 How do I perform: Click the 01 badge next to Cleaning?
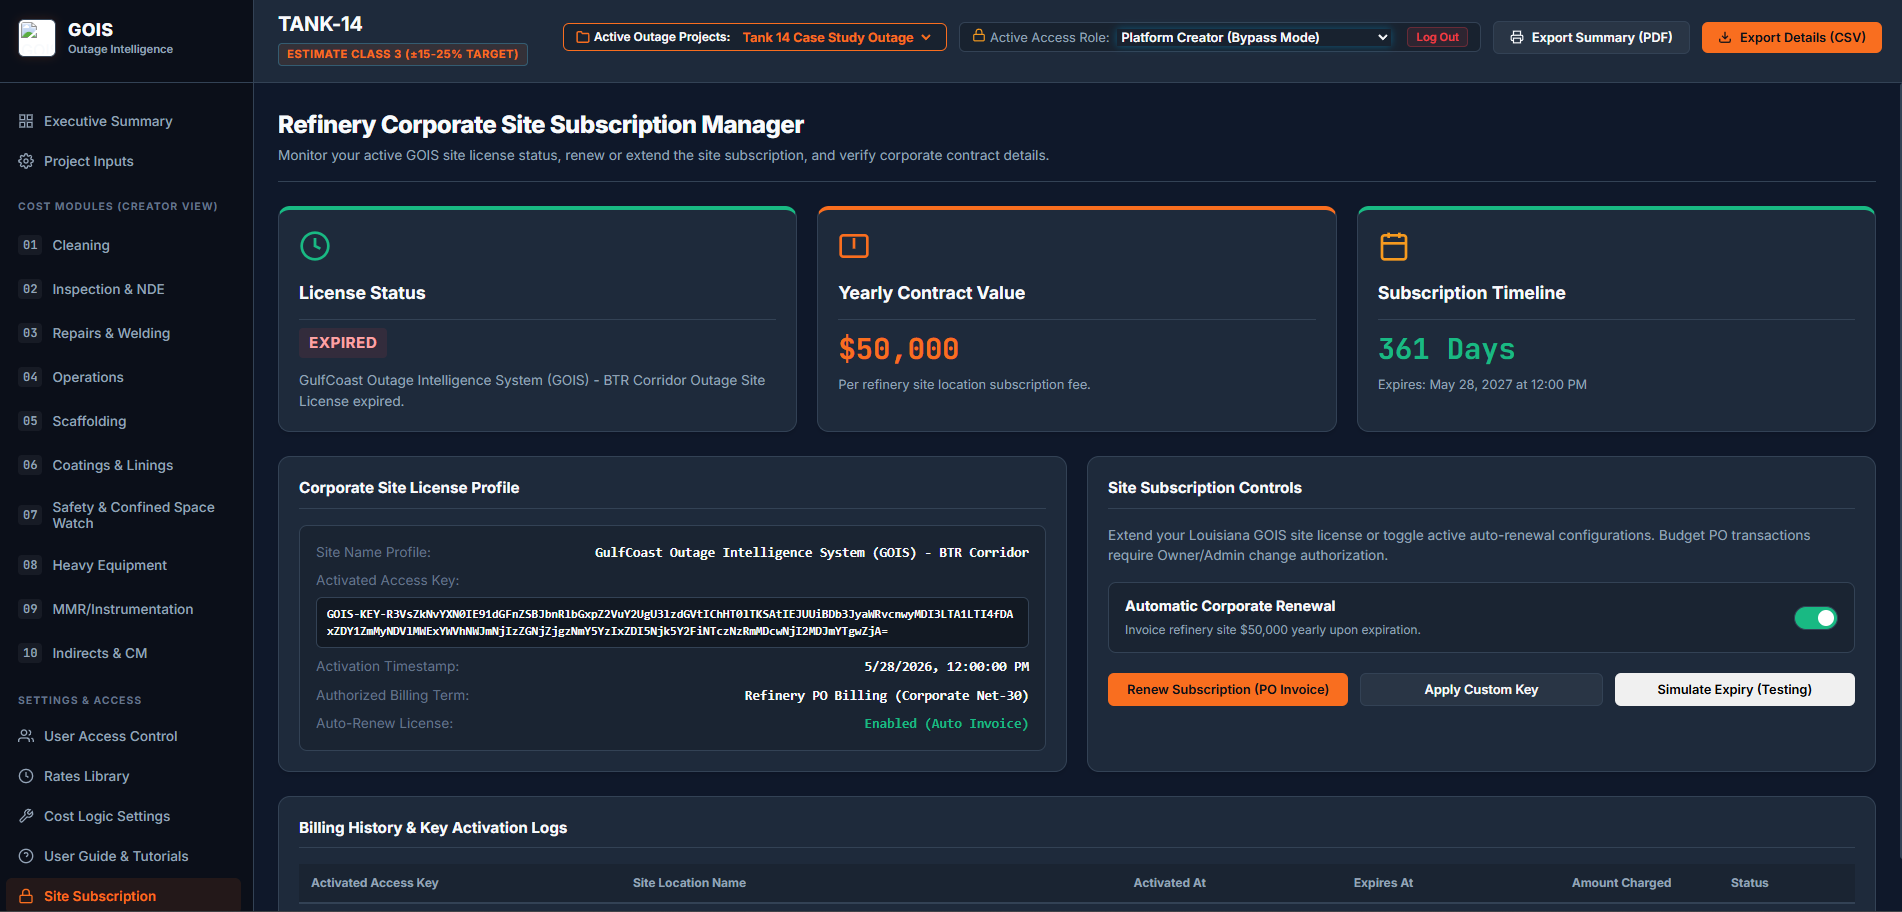[x=30, y=245]
